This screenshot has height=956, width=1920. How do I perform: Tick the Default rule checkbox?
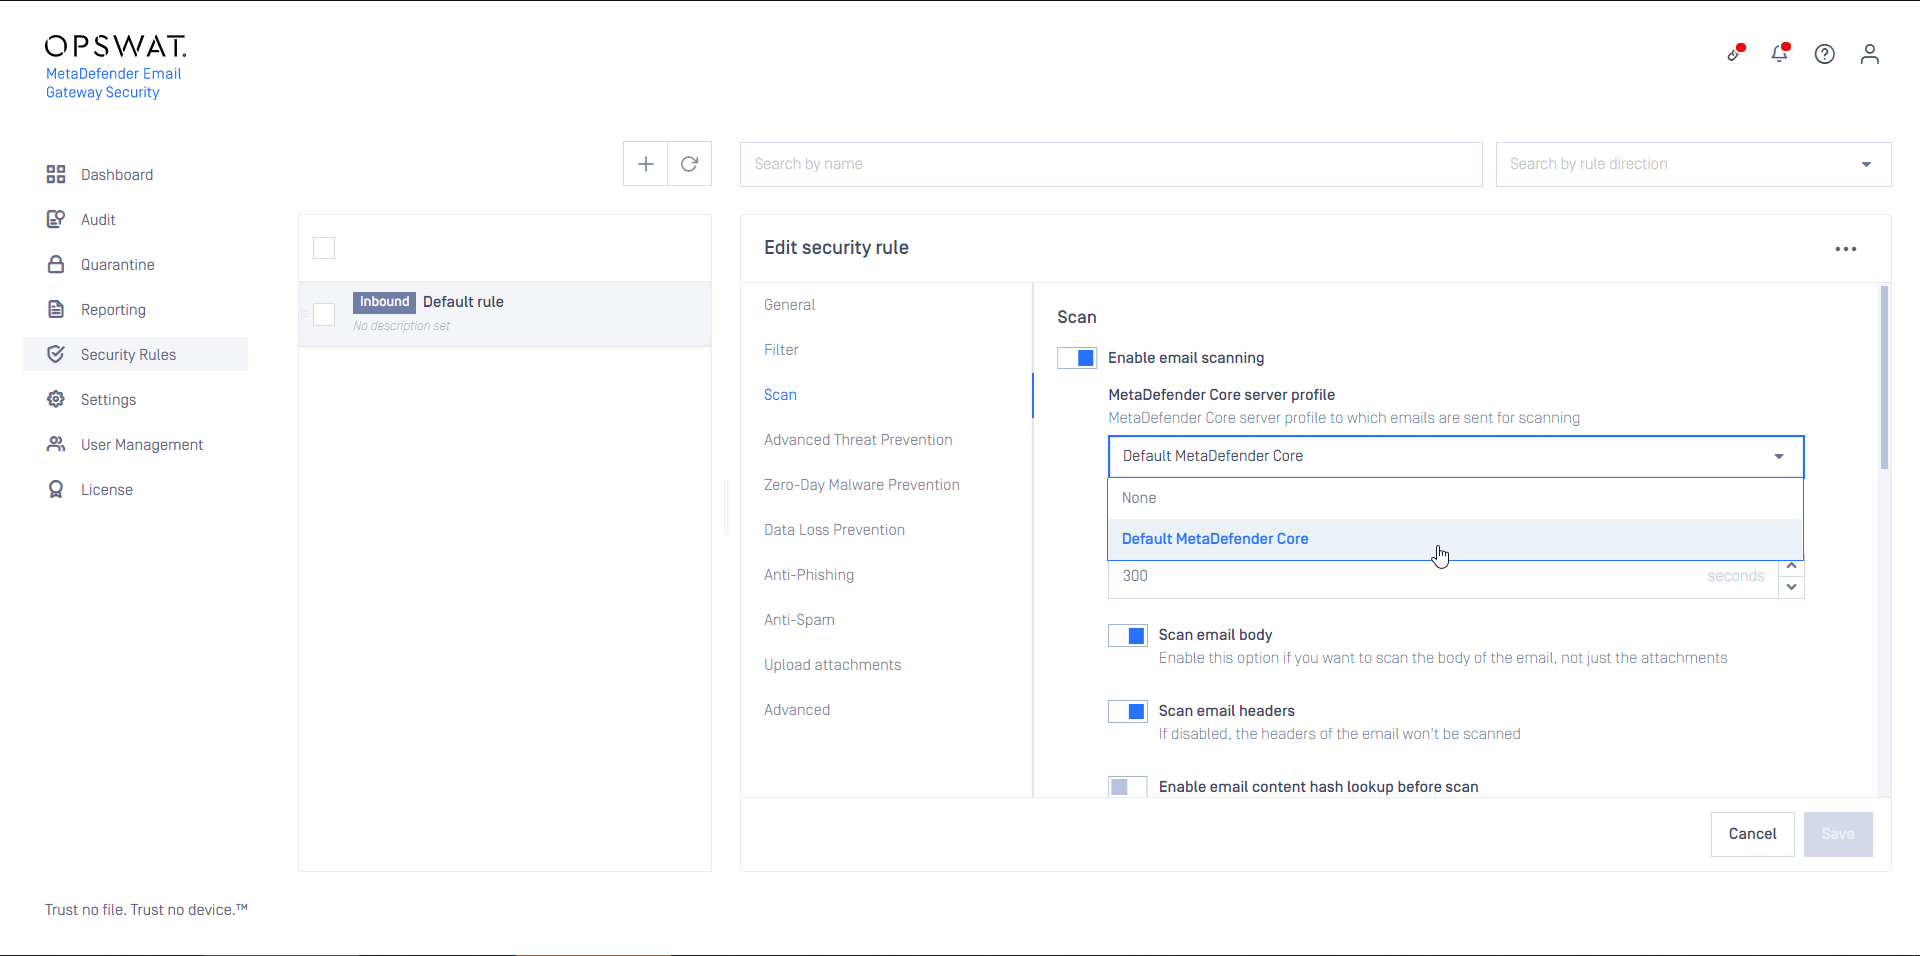point(324,314)
